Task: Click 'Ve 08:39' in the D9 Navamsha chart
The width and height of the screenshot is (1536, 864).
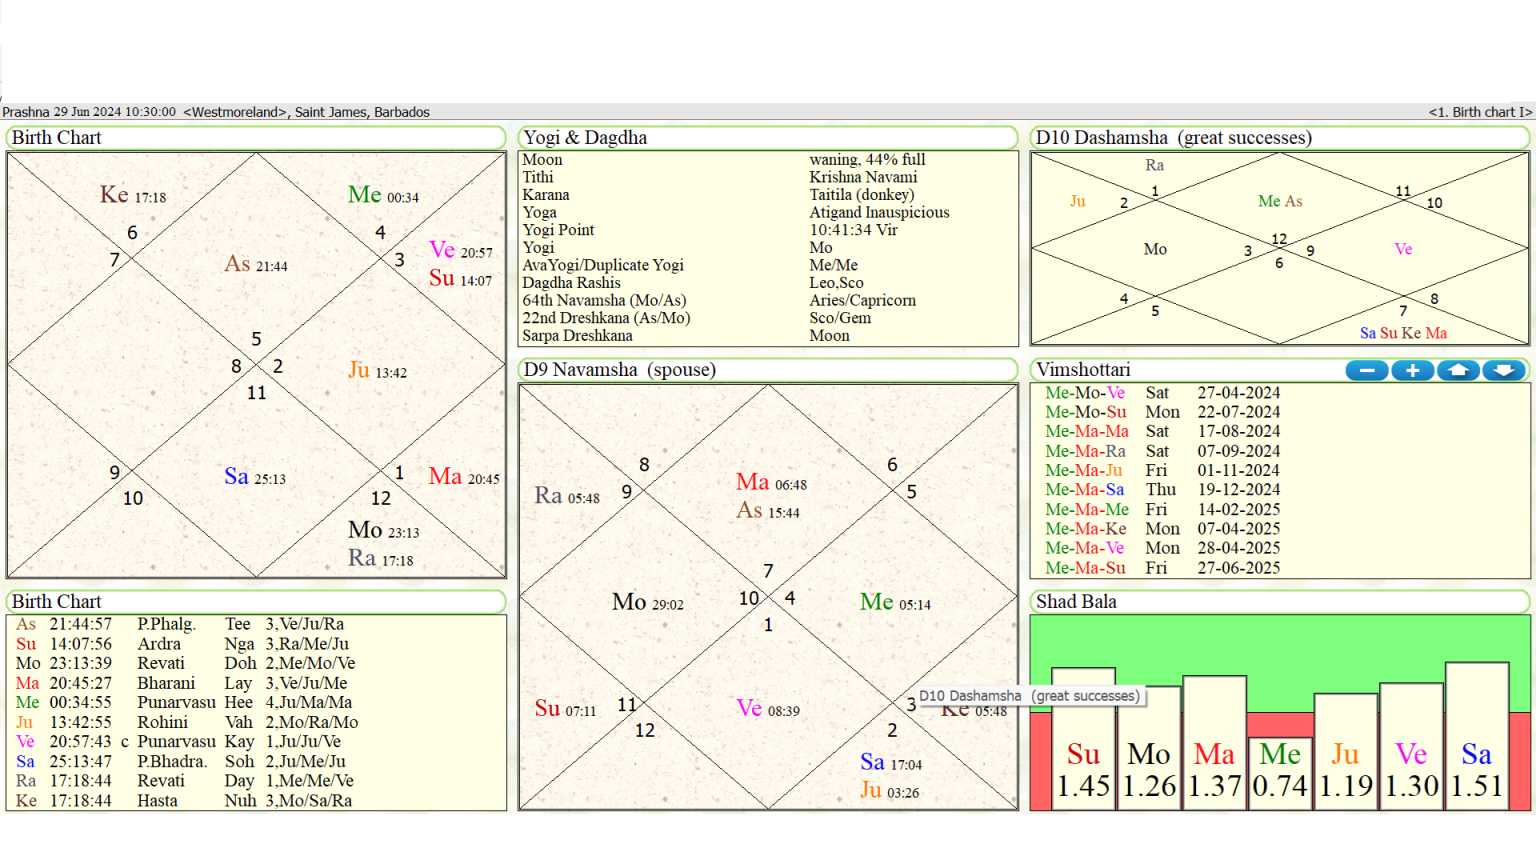Action: [768, 709]
